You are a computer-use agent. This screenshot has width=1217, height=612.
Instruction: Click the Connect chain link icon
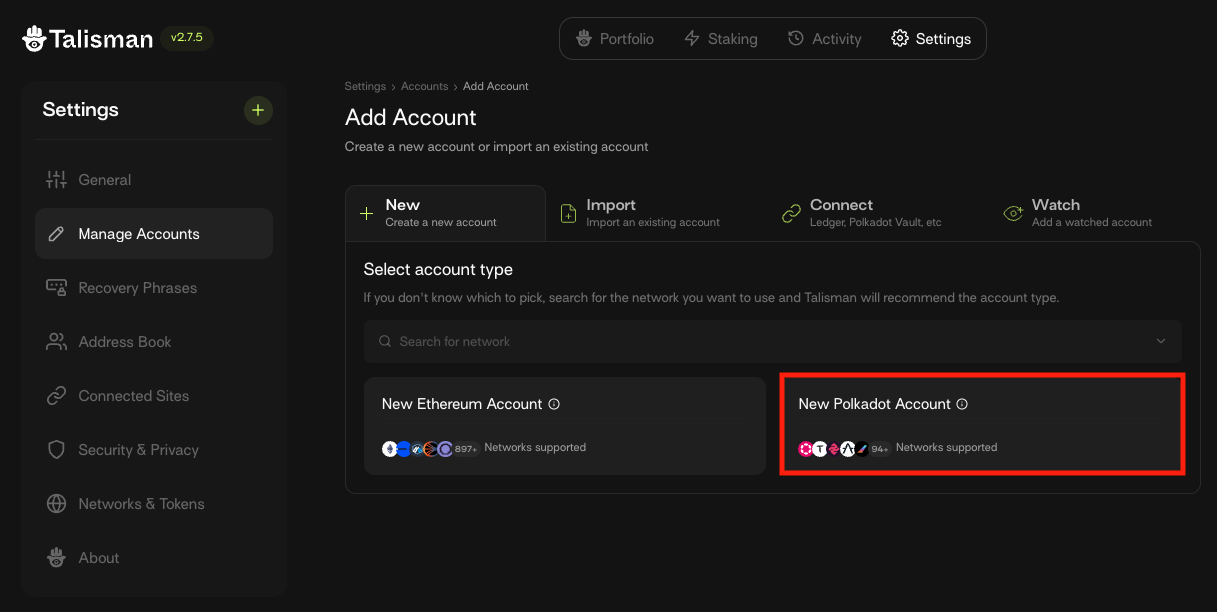pos(791,213)
